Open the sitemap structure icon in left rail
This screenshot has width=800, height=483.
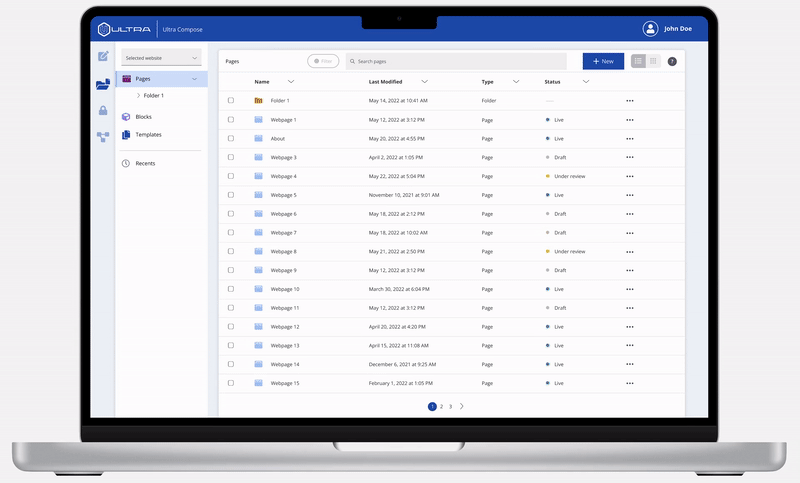(x=103, y=137)
